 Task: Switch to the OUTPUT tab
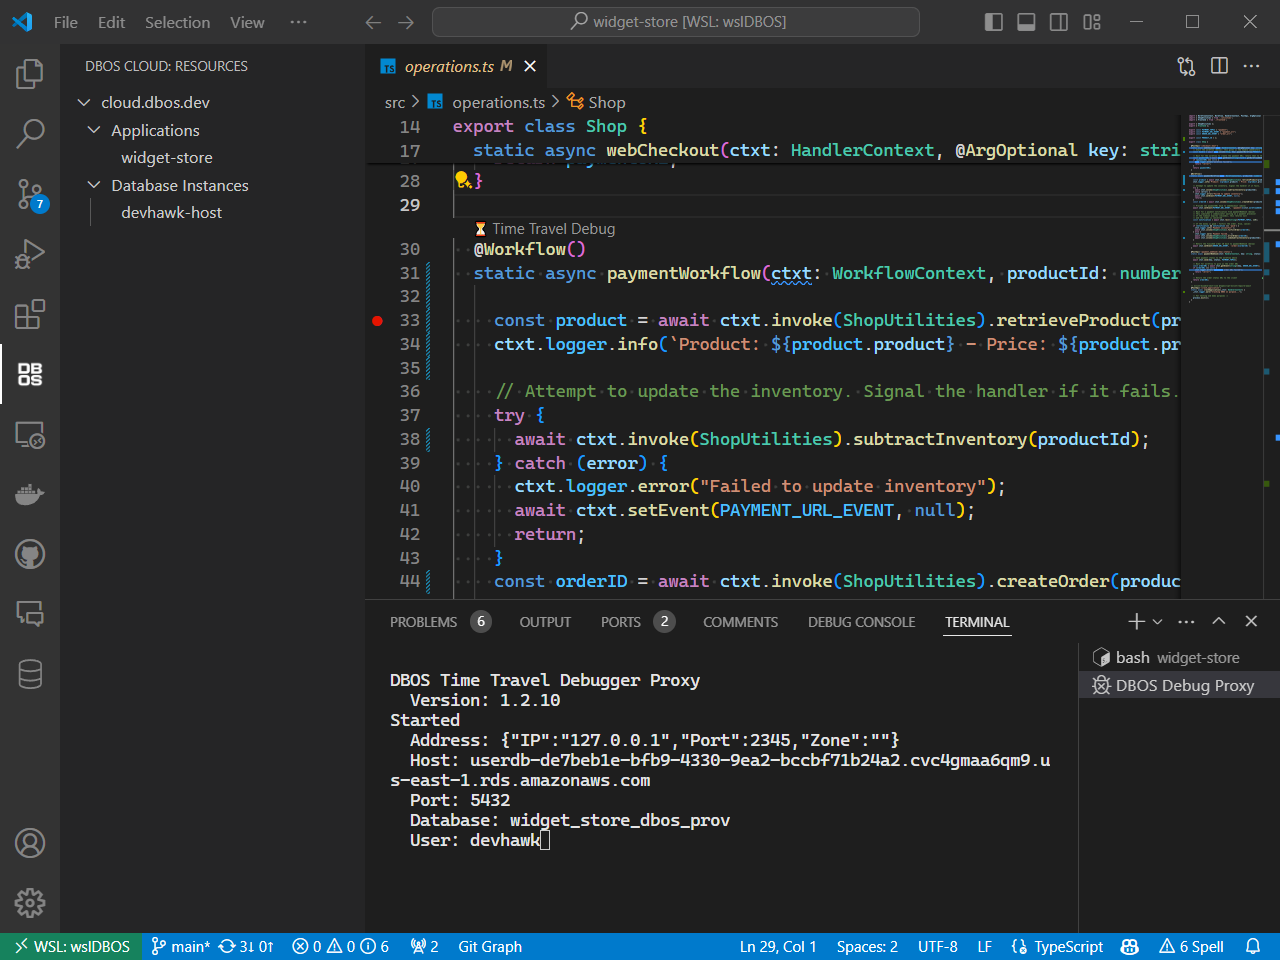point(545,622)
